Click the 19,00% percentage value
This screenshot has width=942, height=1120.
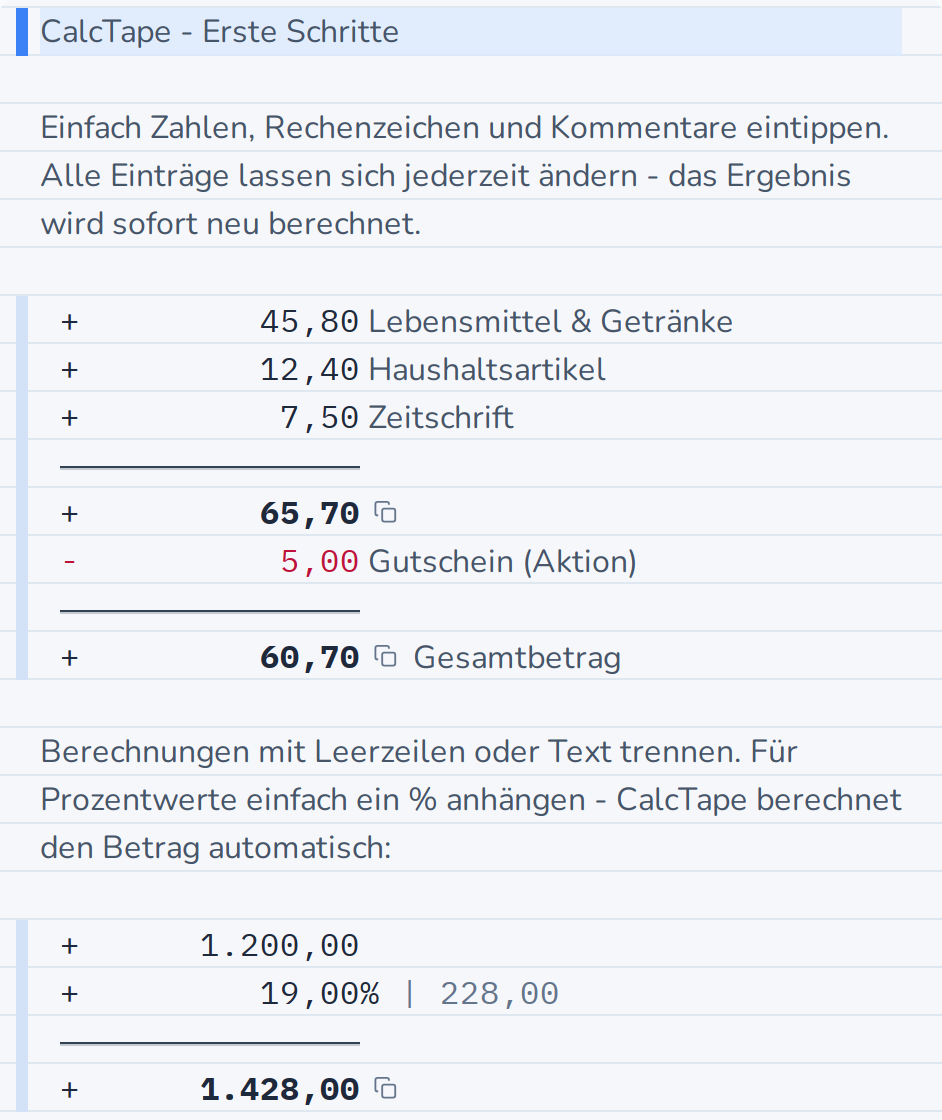tap(319, 993)
